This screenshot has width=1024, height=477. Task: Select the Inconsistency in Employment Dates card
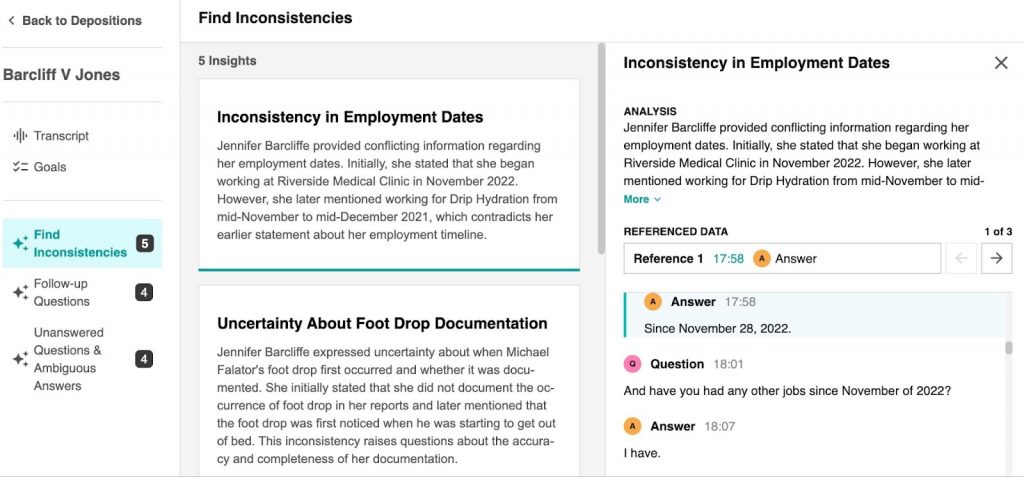[x=388, y=174]
